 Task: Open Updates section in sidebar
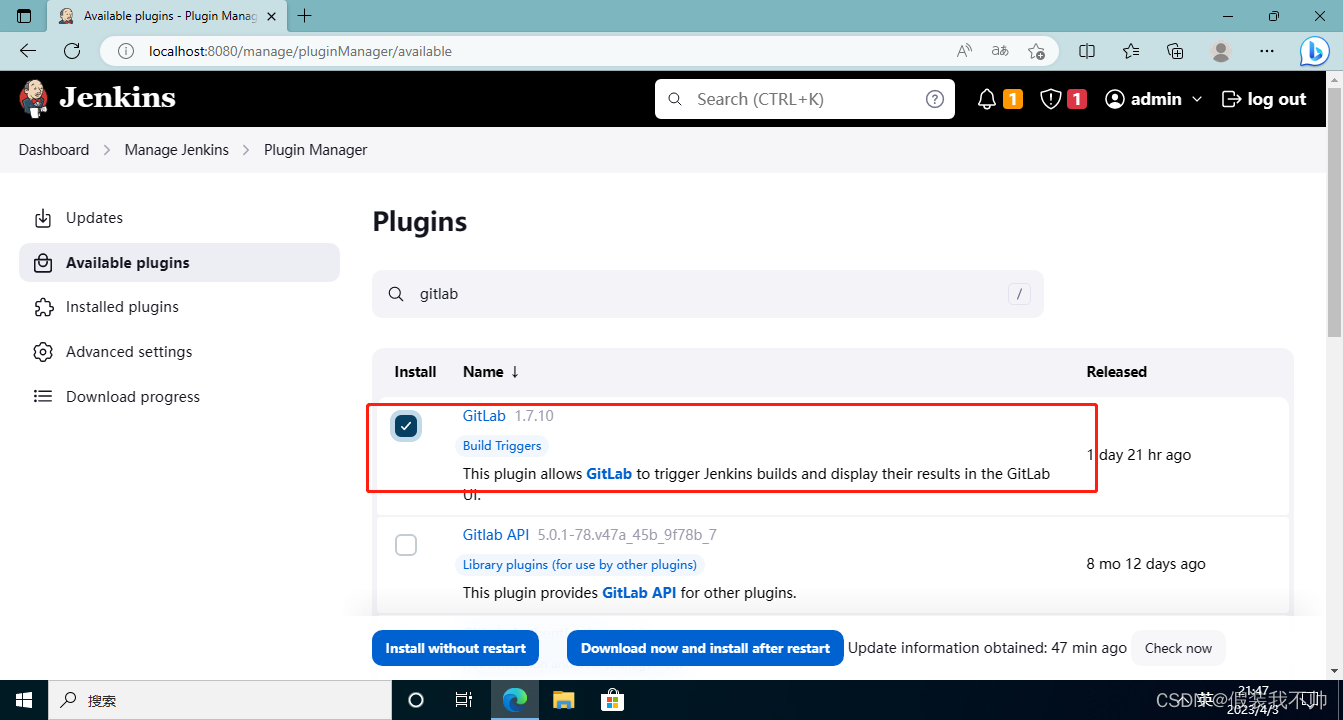(x=179, y=218)
